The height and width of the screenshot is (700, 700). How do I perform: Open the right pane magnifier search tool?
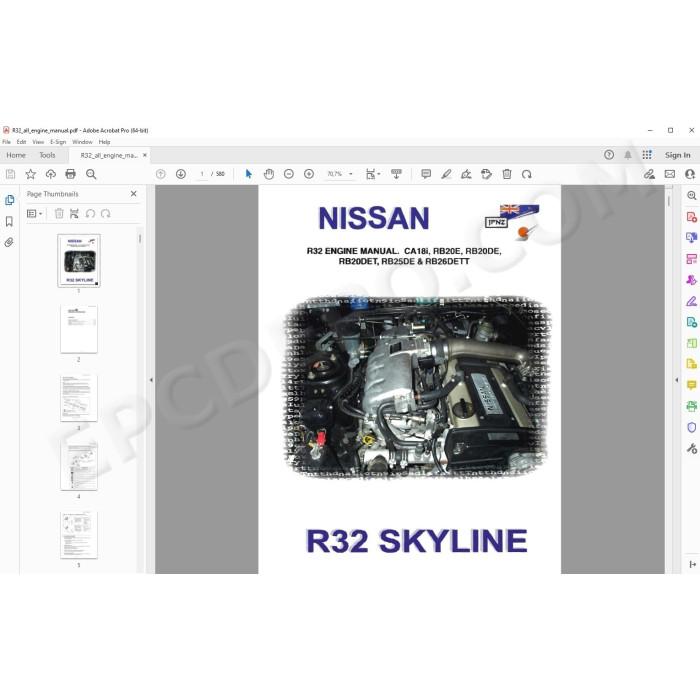point(692,196)
